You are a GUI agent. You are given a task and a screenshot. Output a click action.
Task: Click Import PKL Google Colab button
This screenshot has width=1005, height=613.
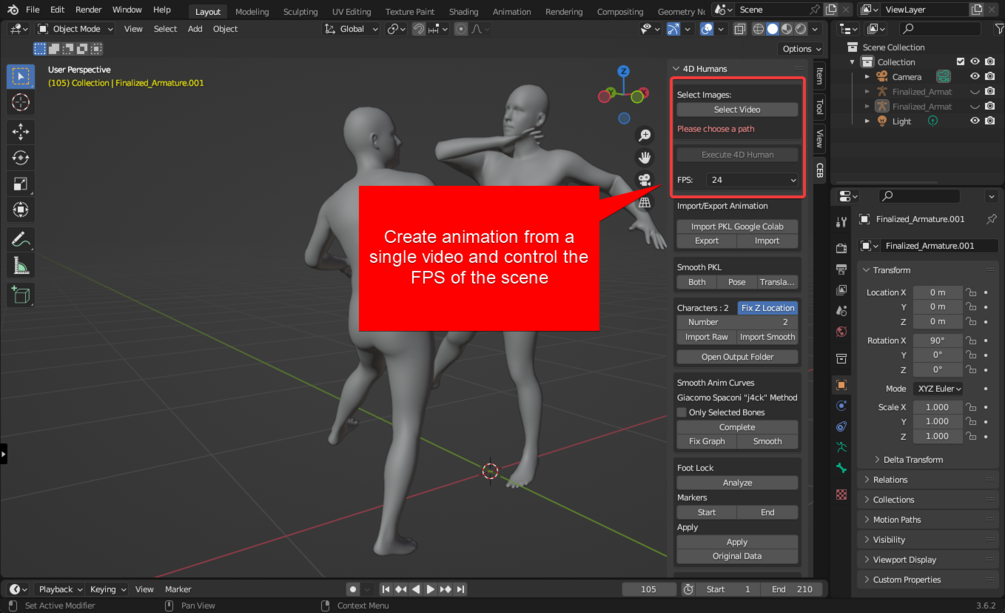(x=737, y=226)
